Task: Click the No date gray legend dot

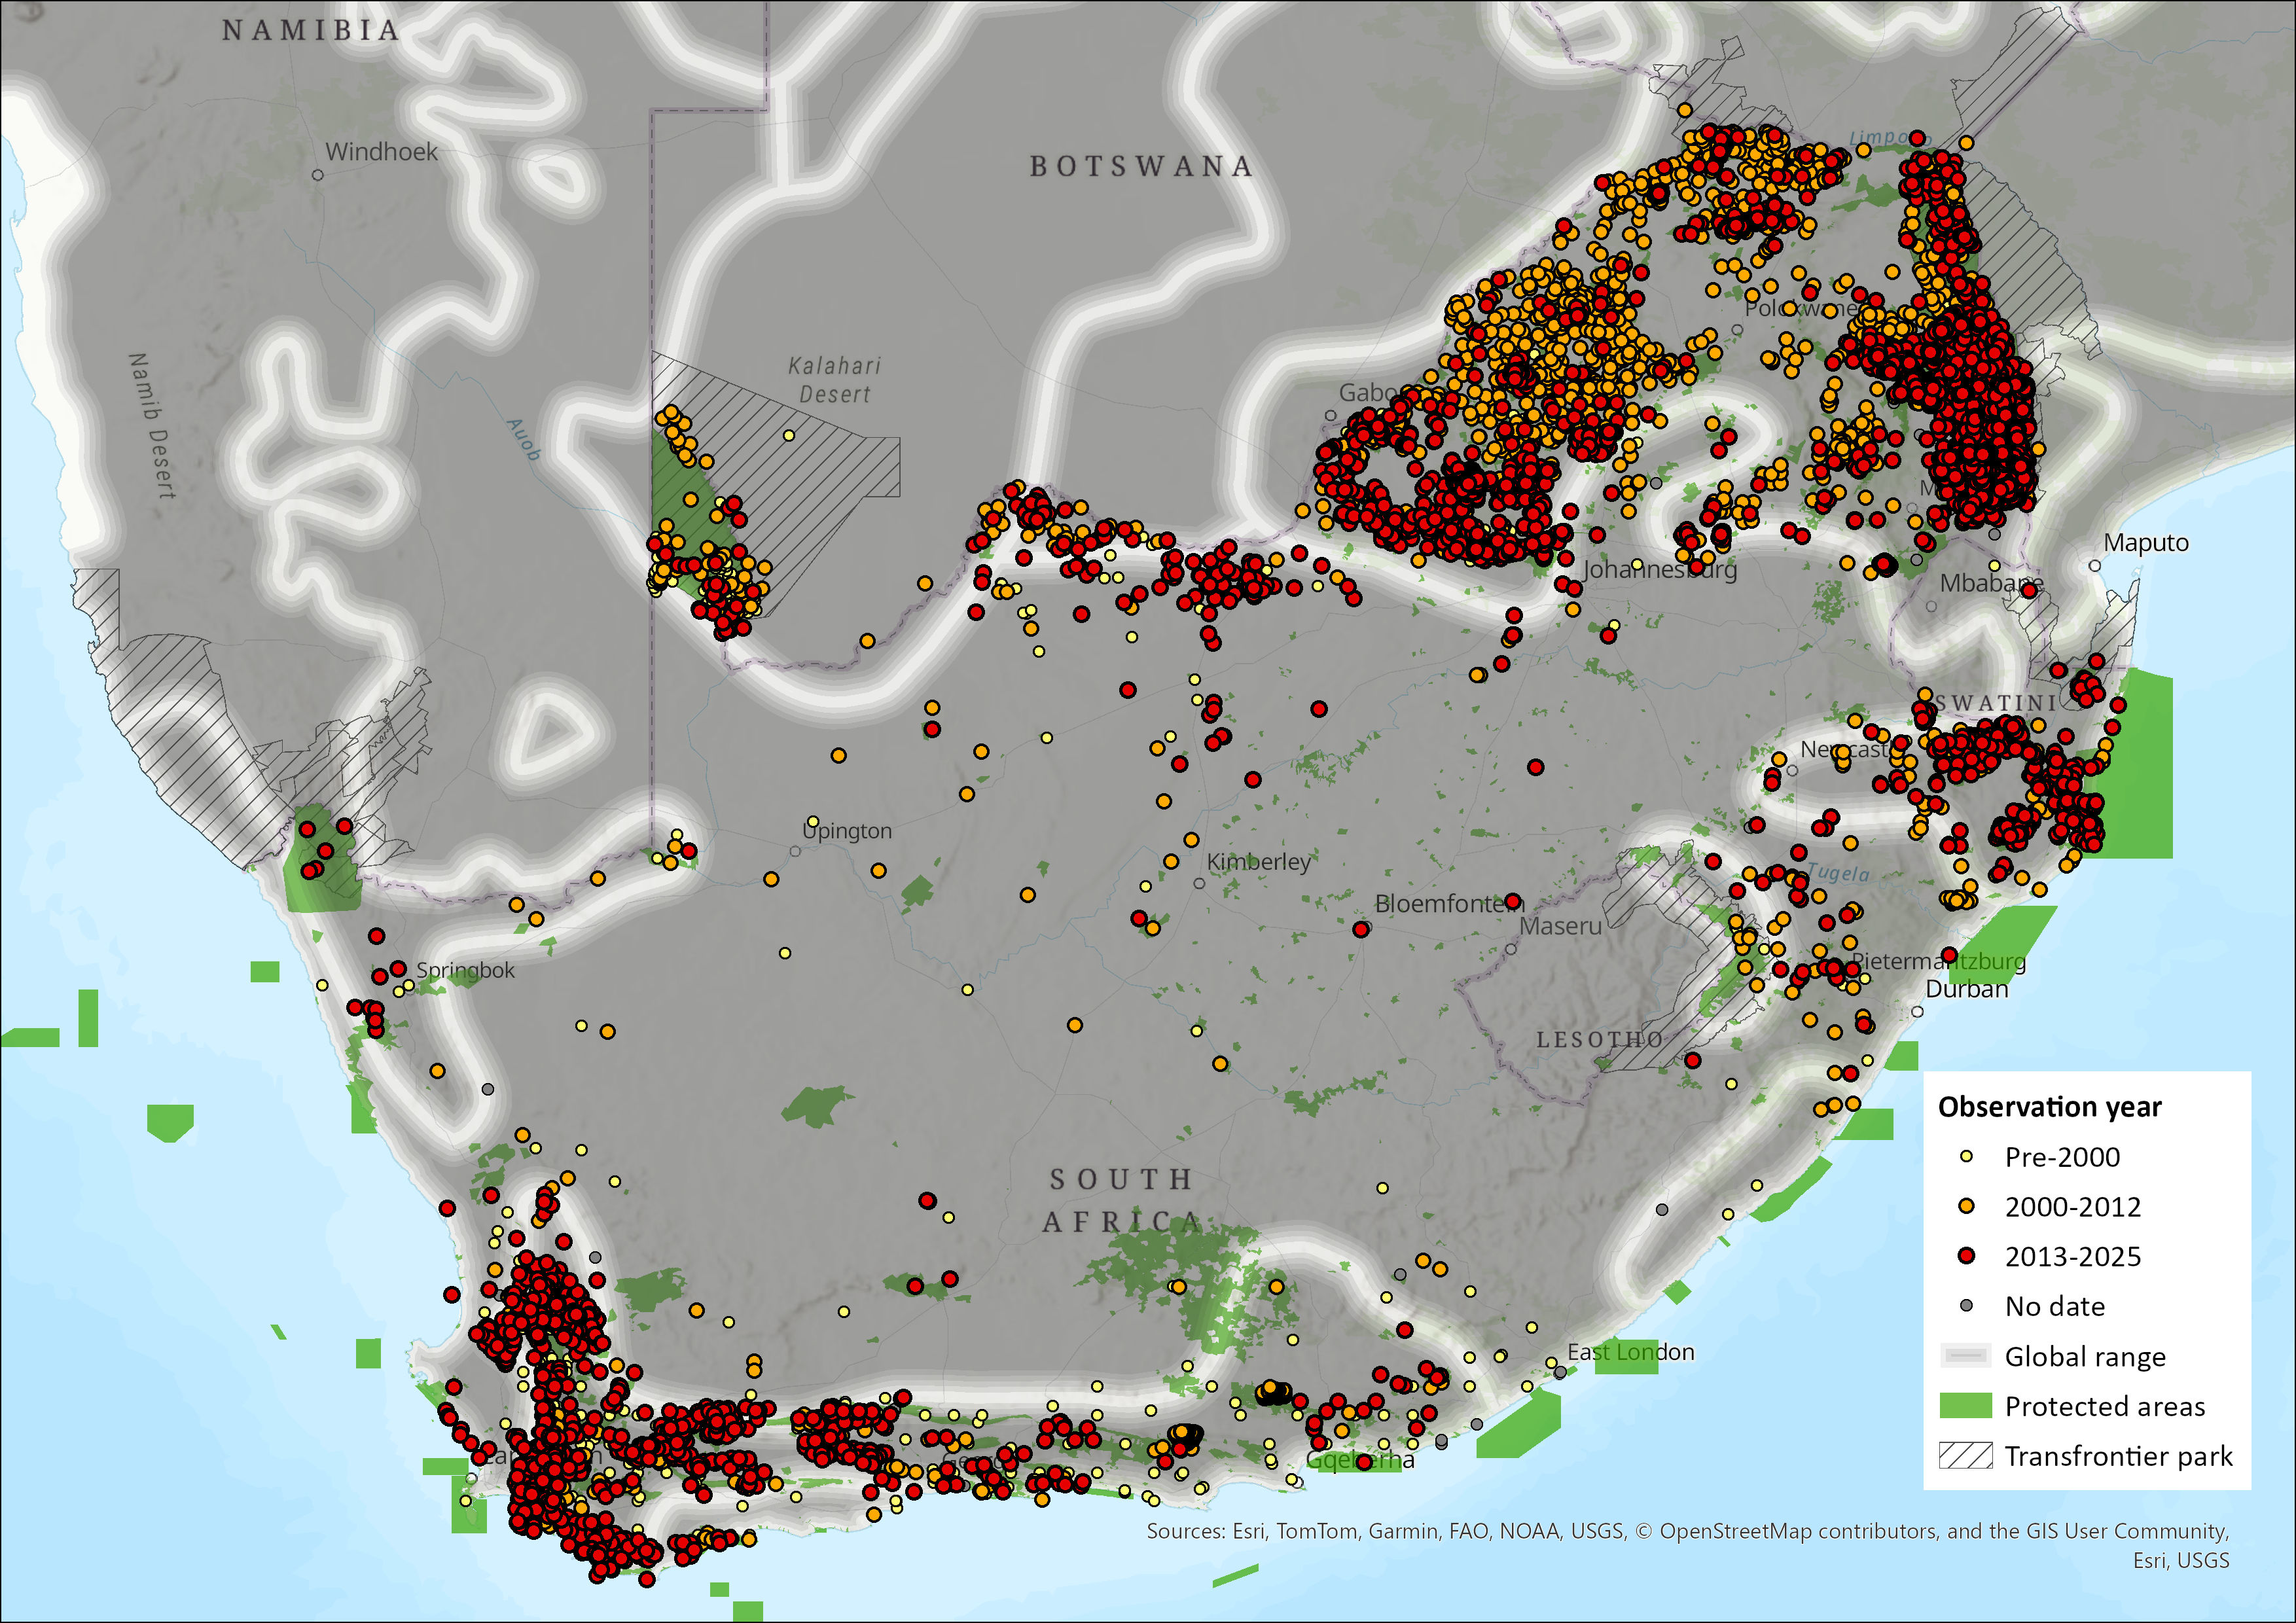Action: coord(1966,1306)
